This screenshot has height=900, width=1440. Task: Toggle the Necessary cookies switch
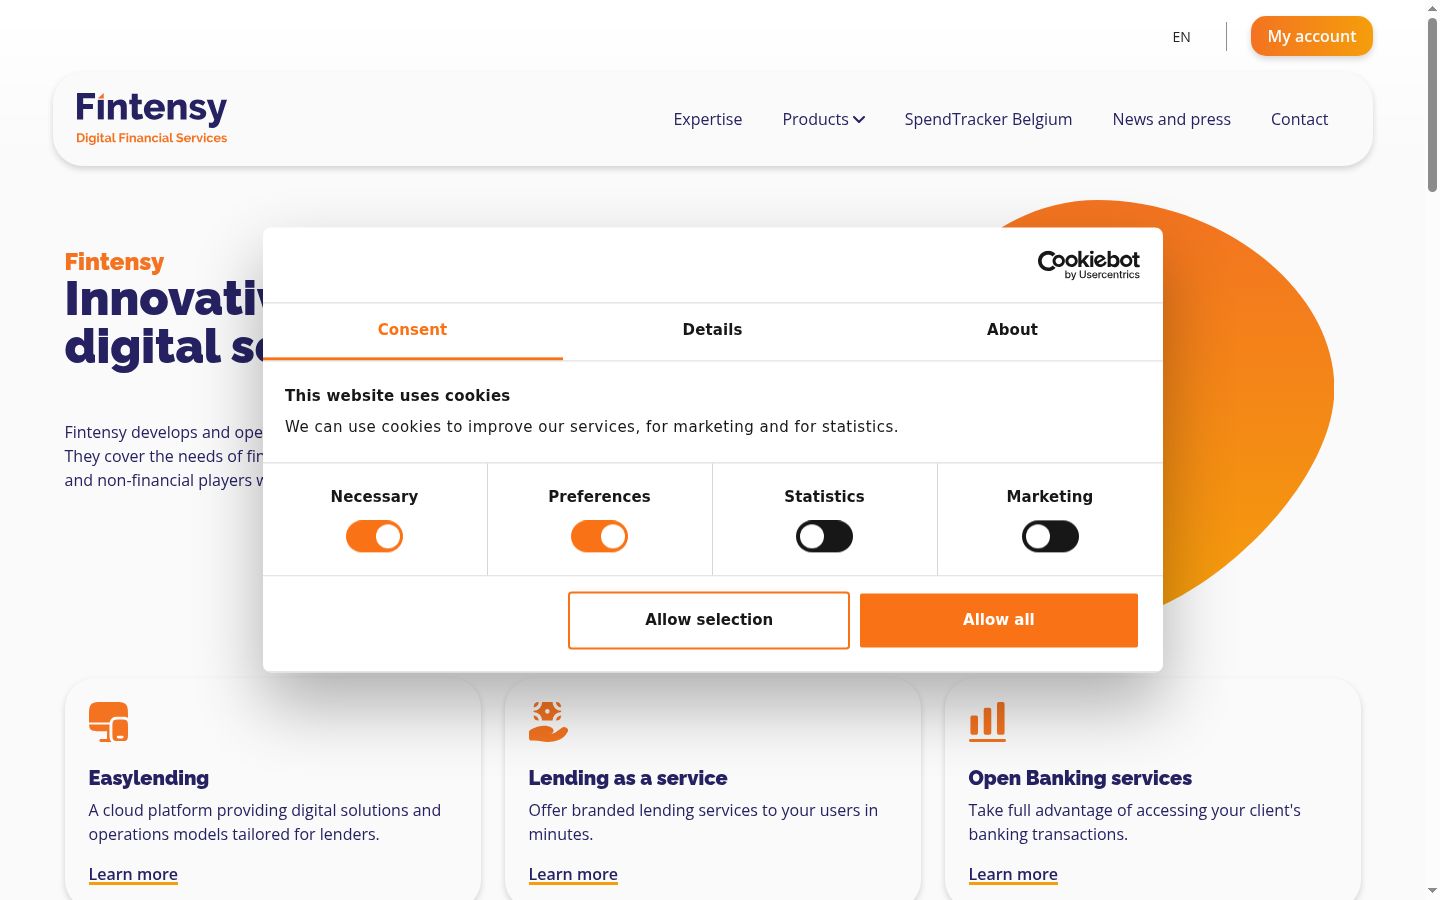tap(374, 537)
